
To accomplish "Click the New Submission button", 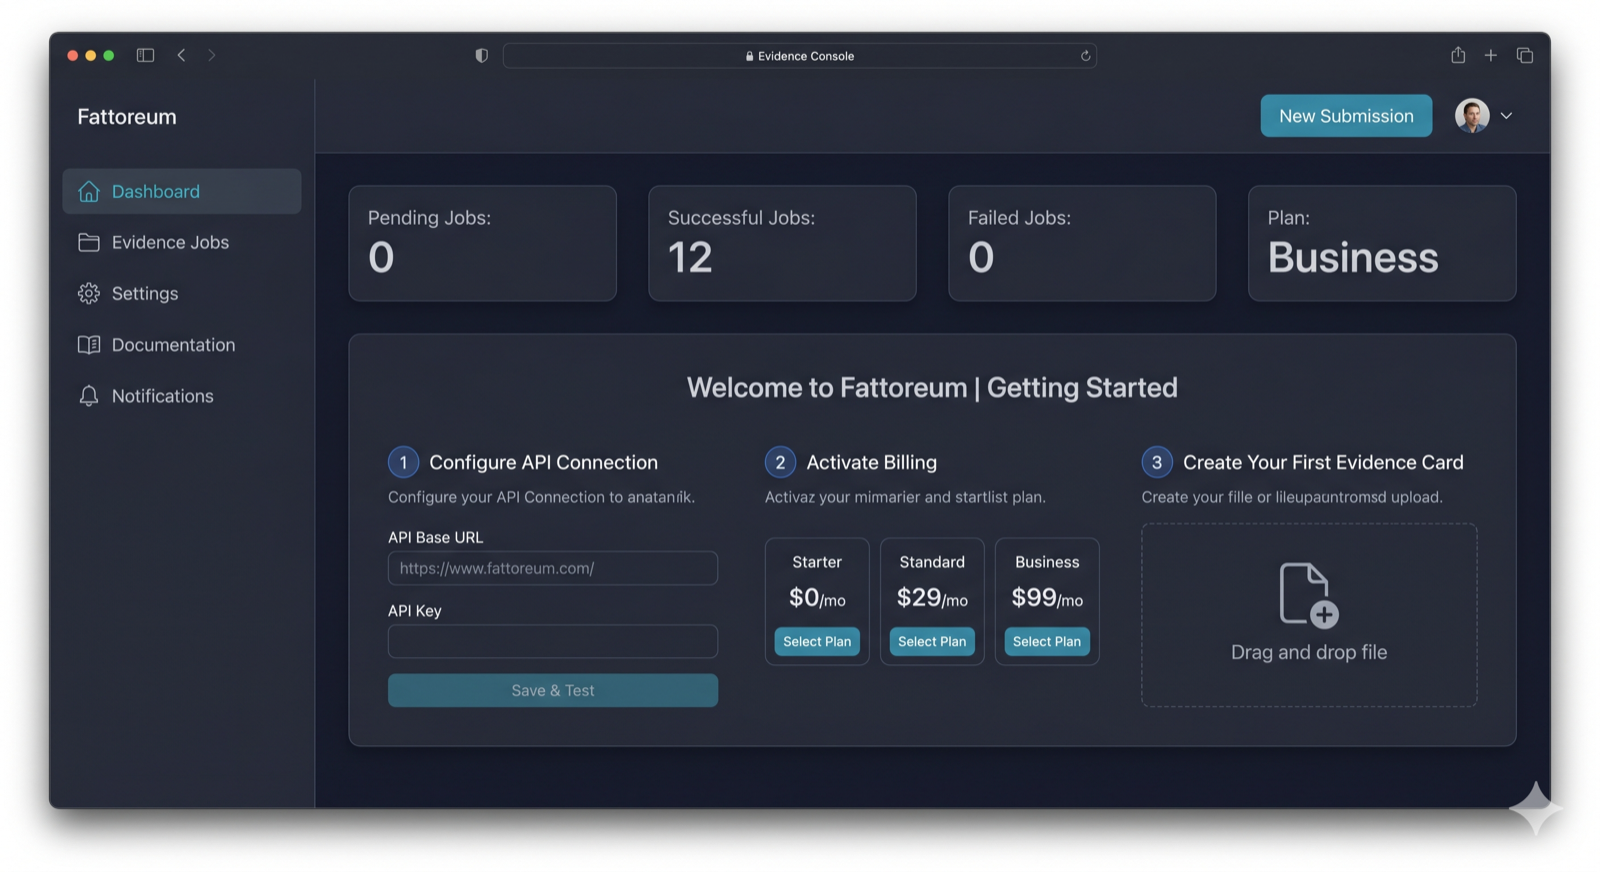I will click(x=1346, y=116).
